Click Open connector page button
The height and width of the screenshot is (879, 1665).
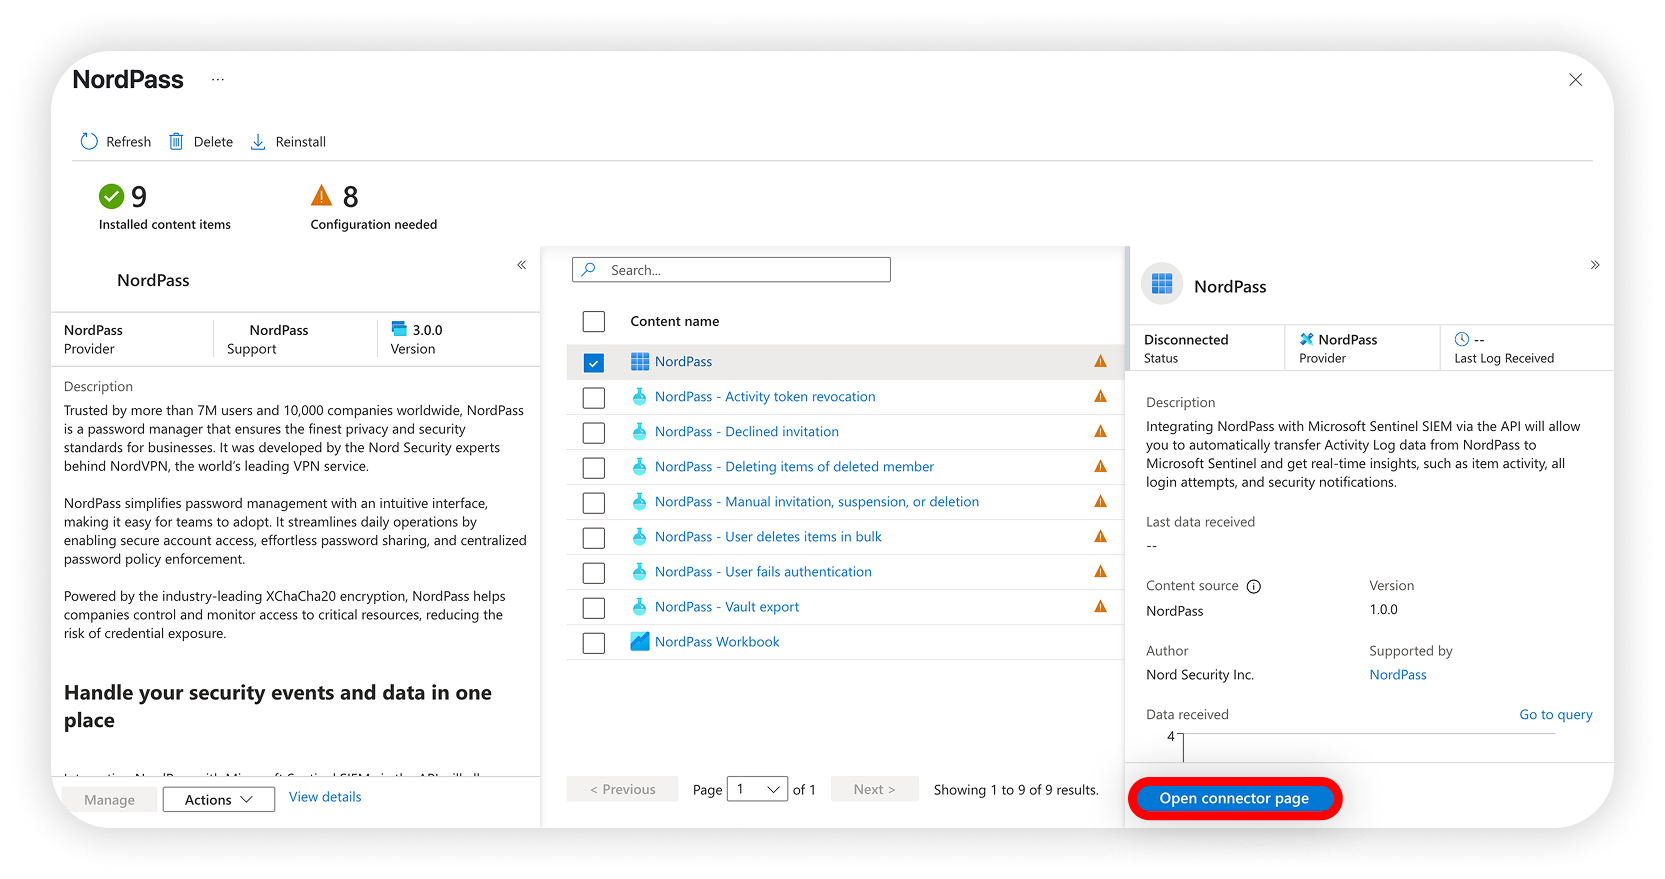pos(1234,799)
